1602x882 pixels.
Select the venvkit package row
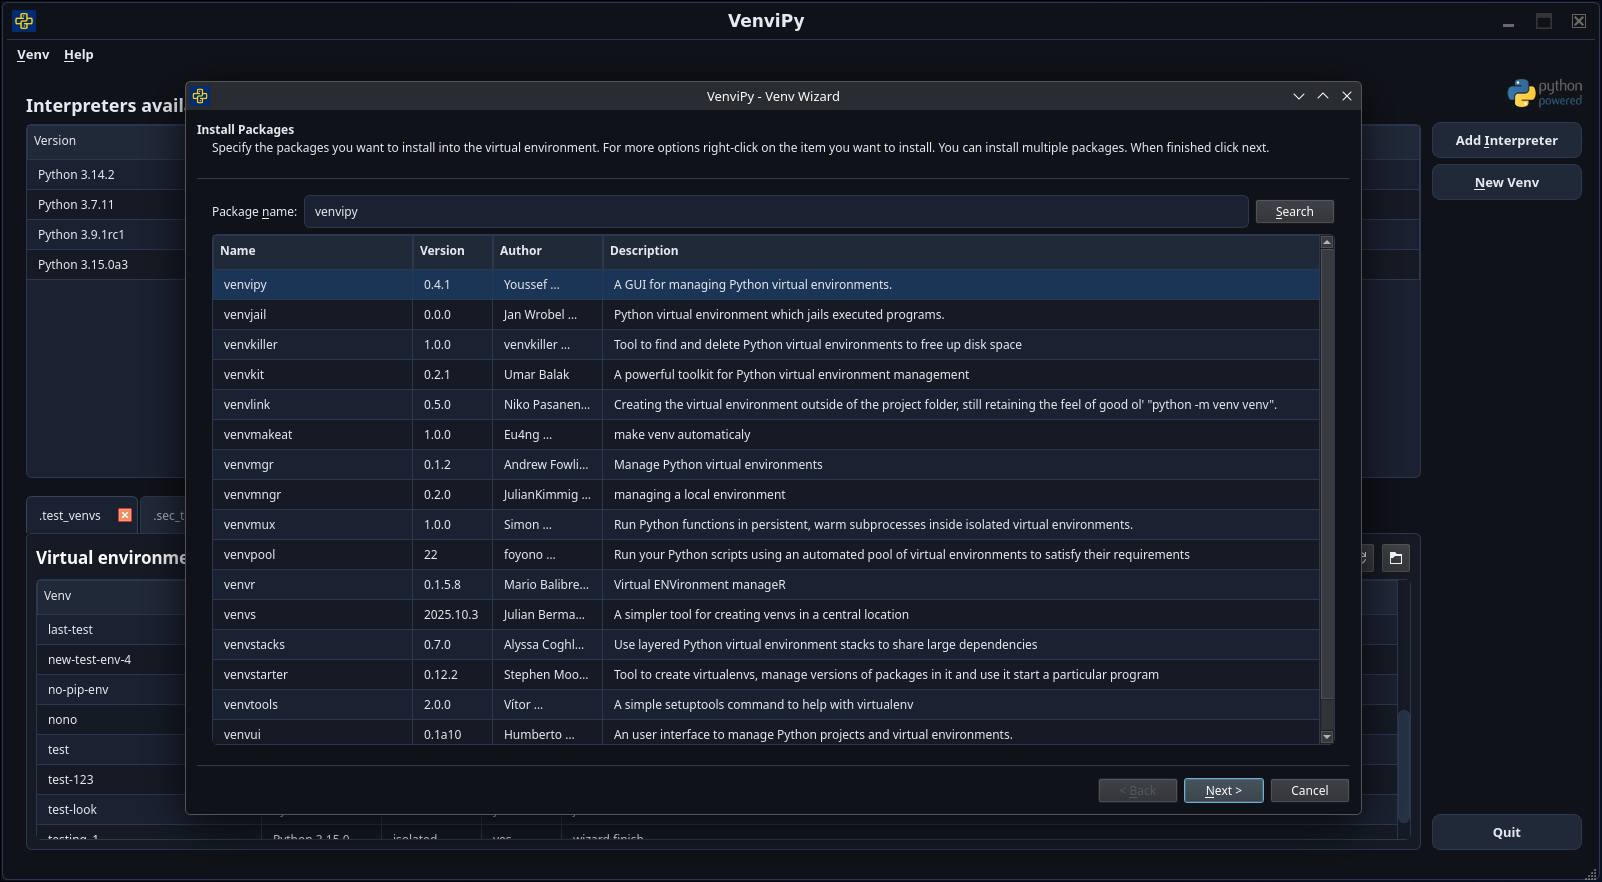pyautogui.click(x=766, y=375)
